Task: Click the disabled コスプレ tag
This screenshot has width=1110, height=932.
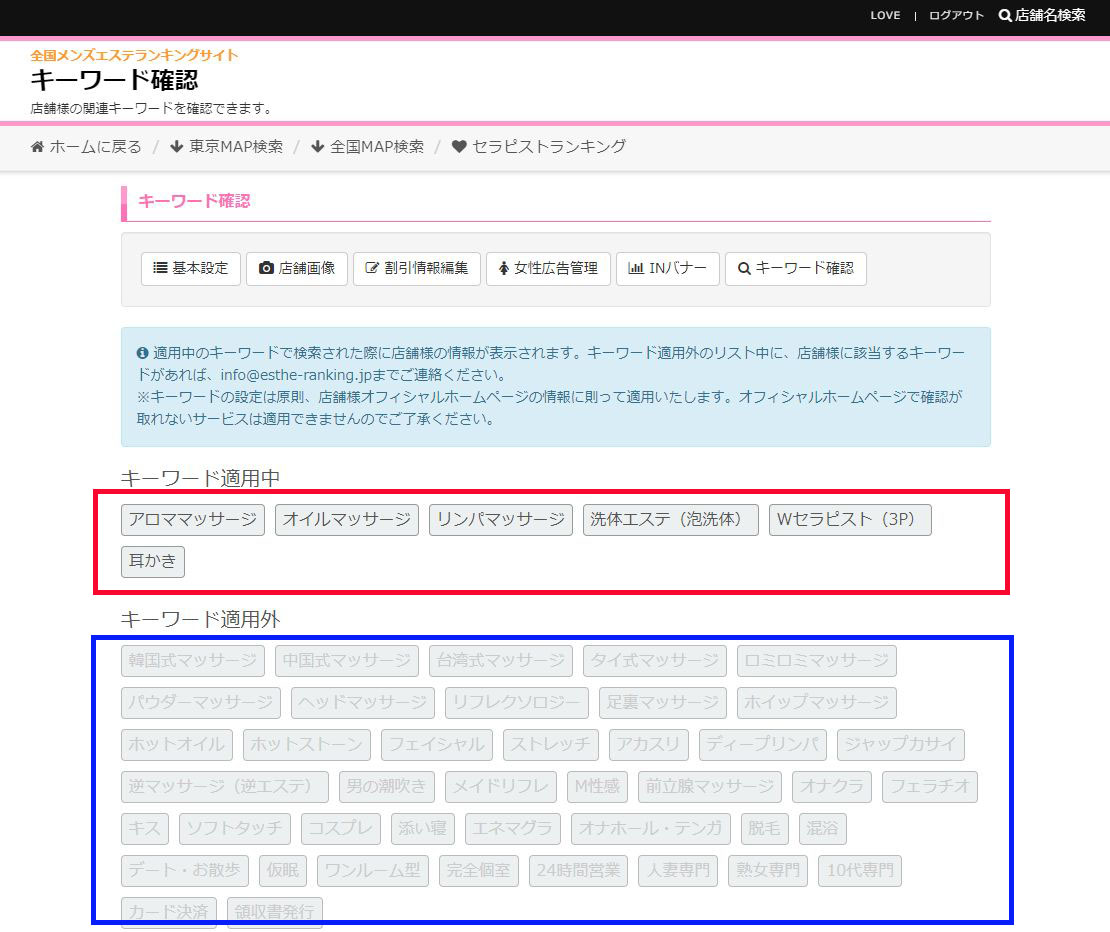Action: (x=341, y=829)
